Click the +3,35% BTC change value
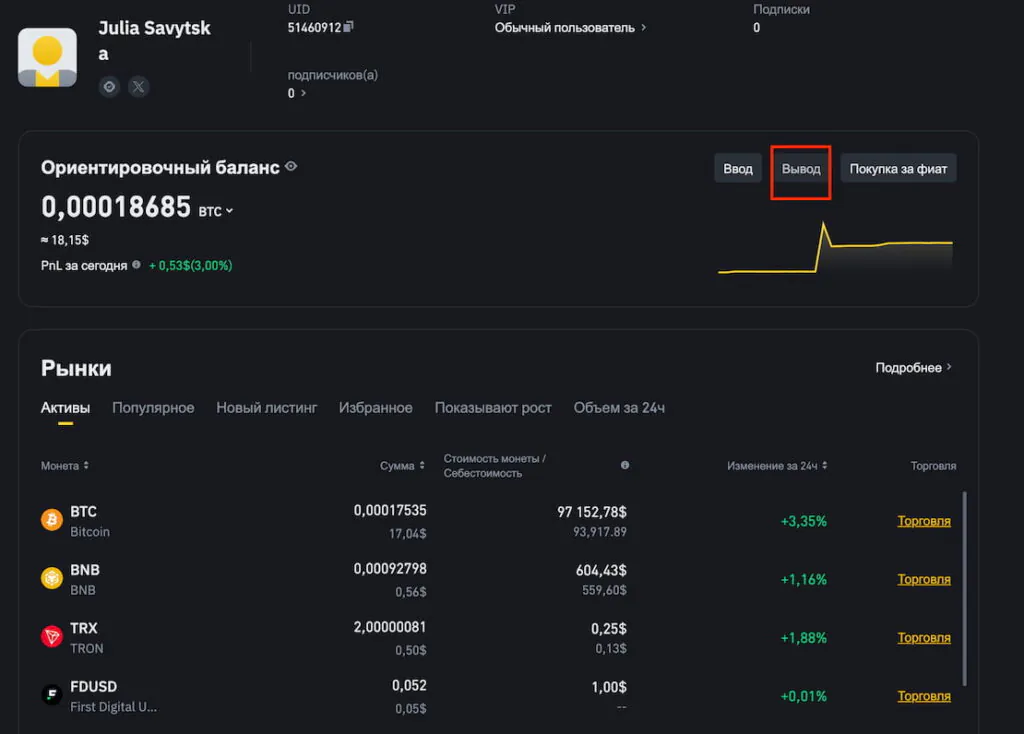1024x734 pixels. 803,521
